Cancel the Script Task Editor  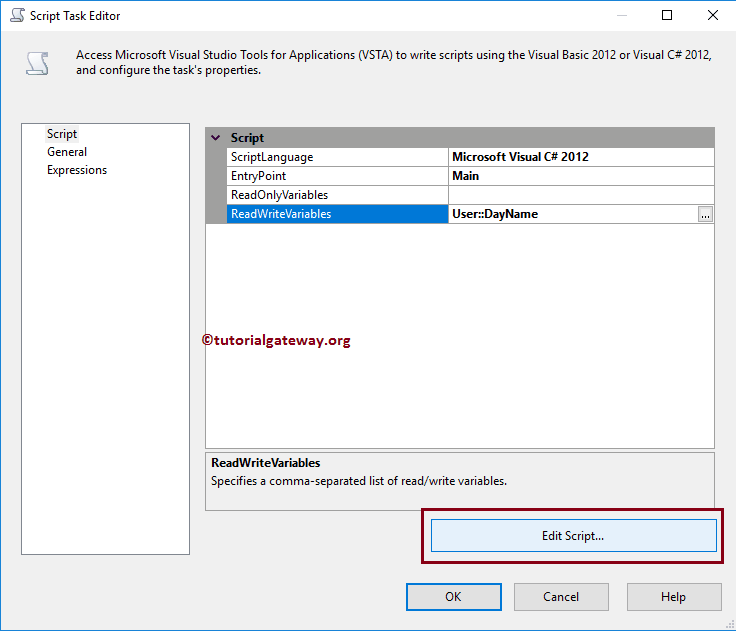(561, 597)
